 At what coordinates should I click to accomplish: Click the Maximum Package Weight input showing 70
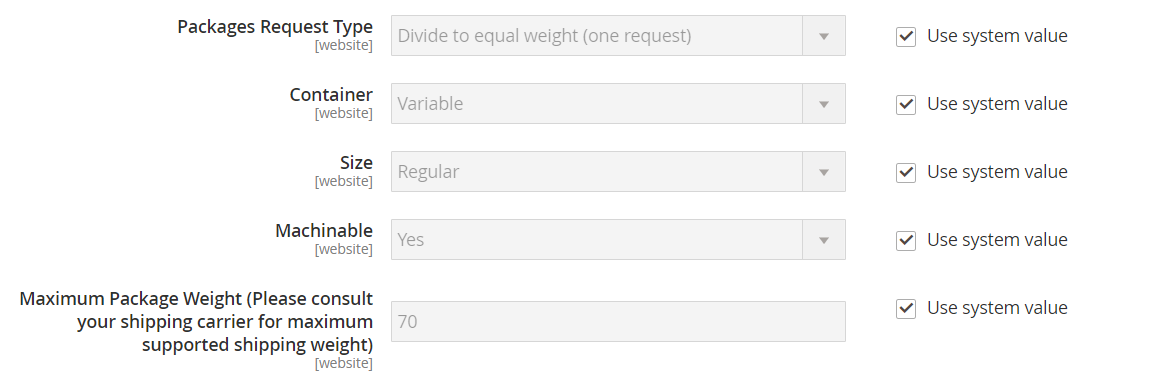click(x=618, y=322)
